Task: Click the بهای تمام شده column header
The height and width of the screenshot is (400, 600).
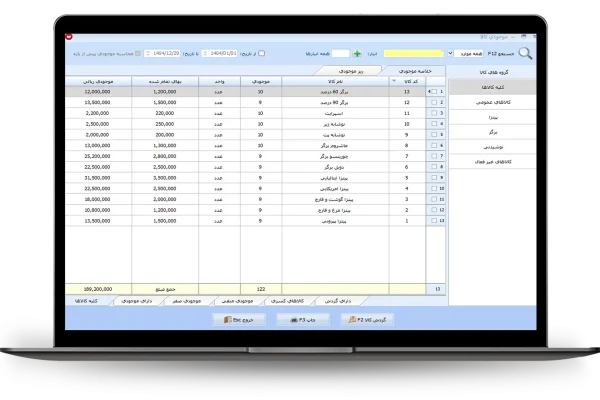Action: [165, 82]
